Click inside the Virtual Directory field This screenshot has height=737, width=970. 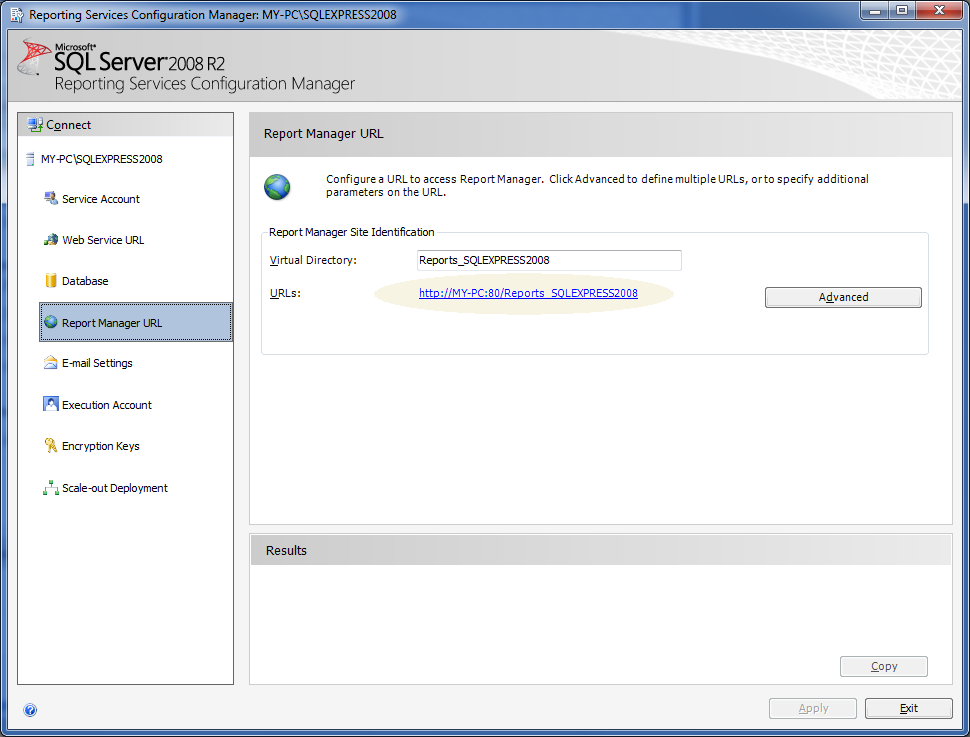[549, 261]
